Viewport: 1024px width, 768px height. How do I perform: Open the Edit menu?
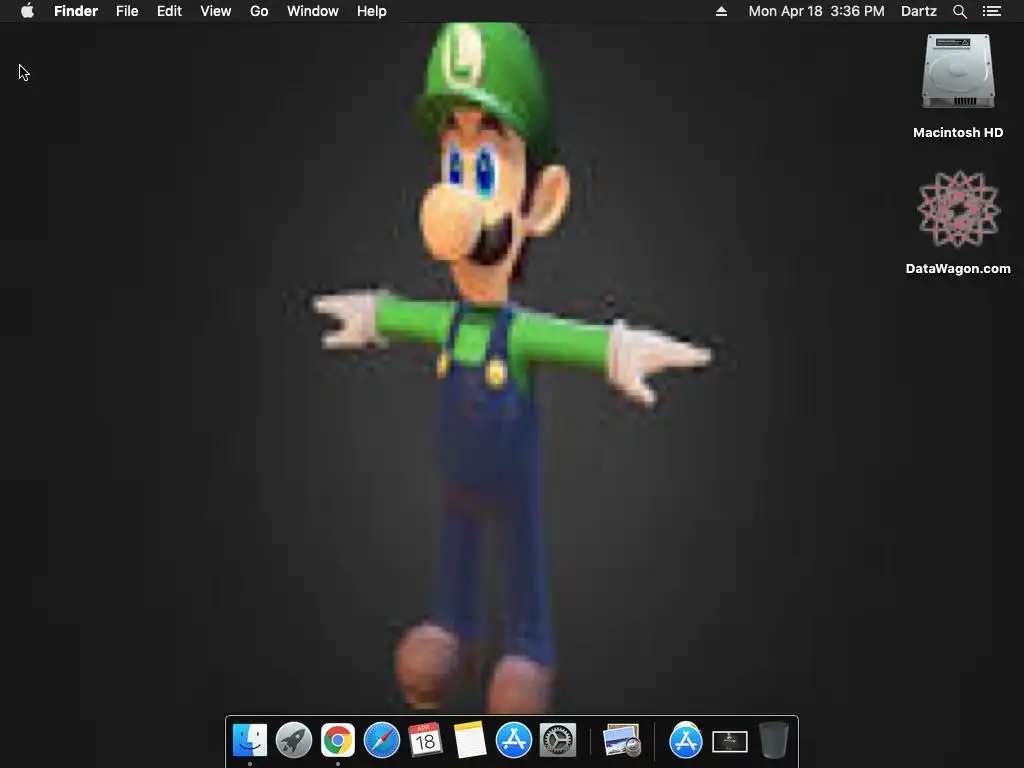tap(169, 11)
